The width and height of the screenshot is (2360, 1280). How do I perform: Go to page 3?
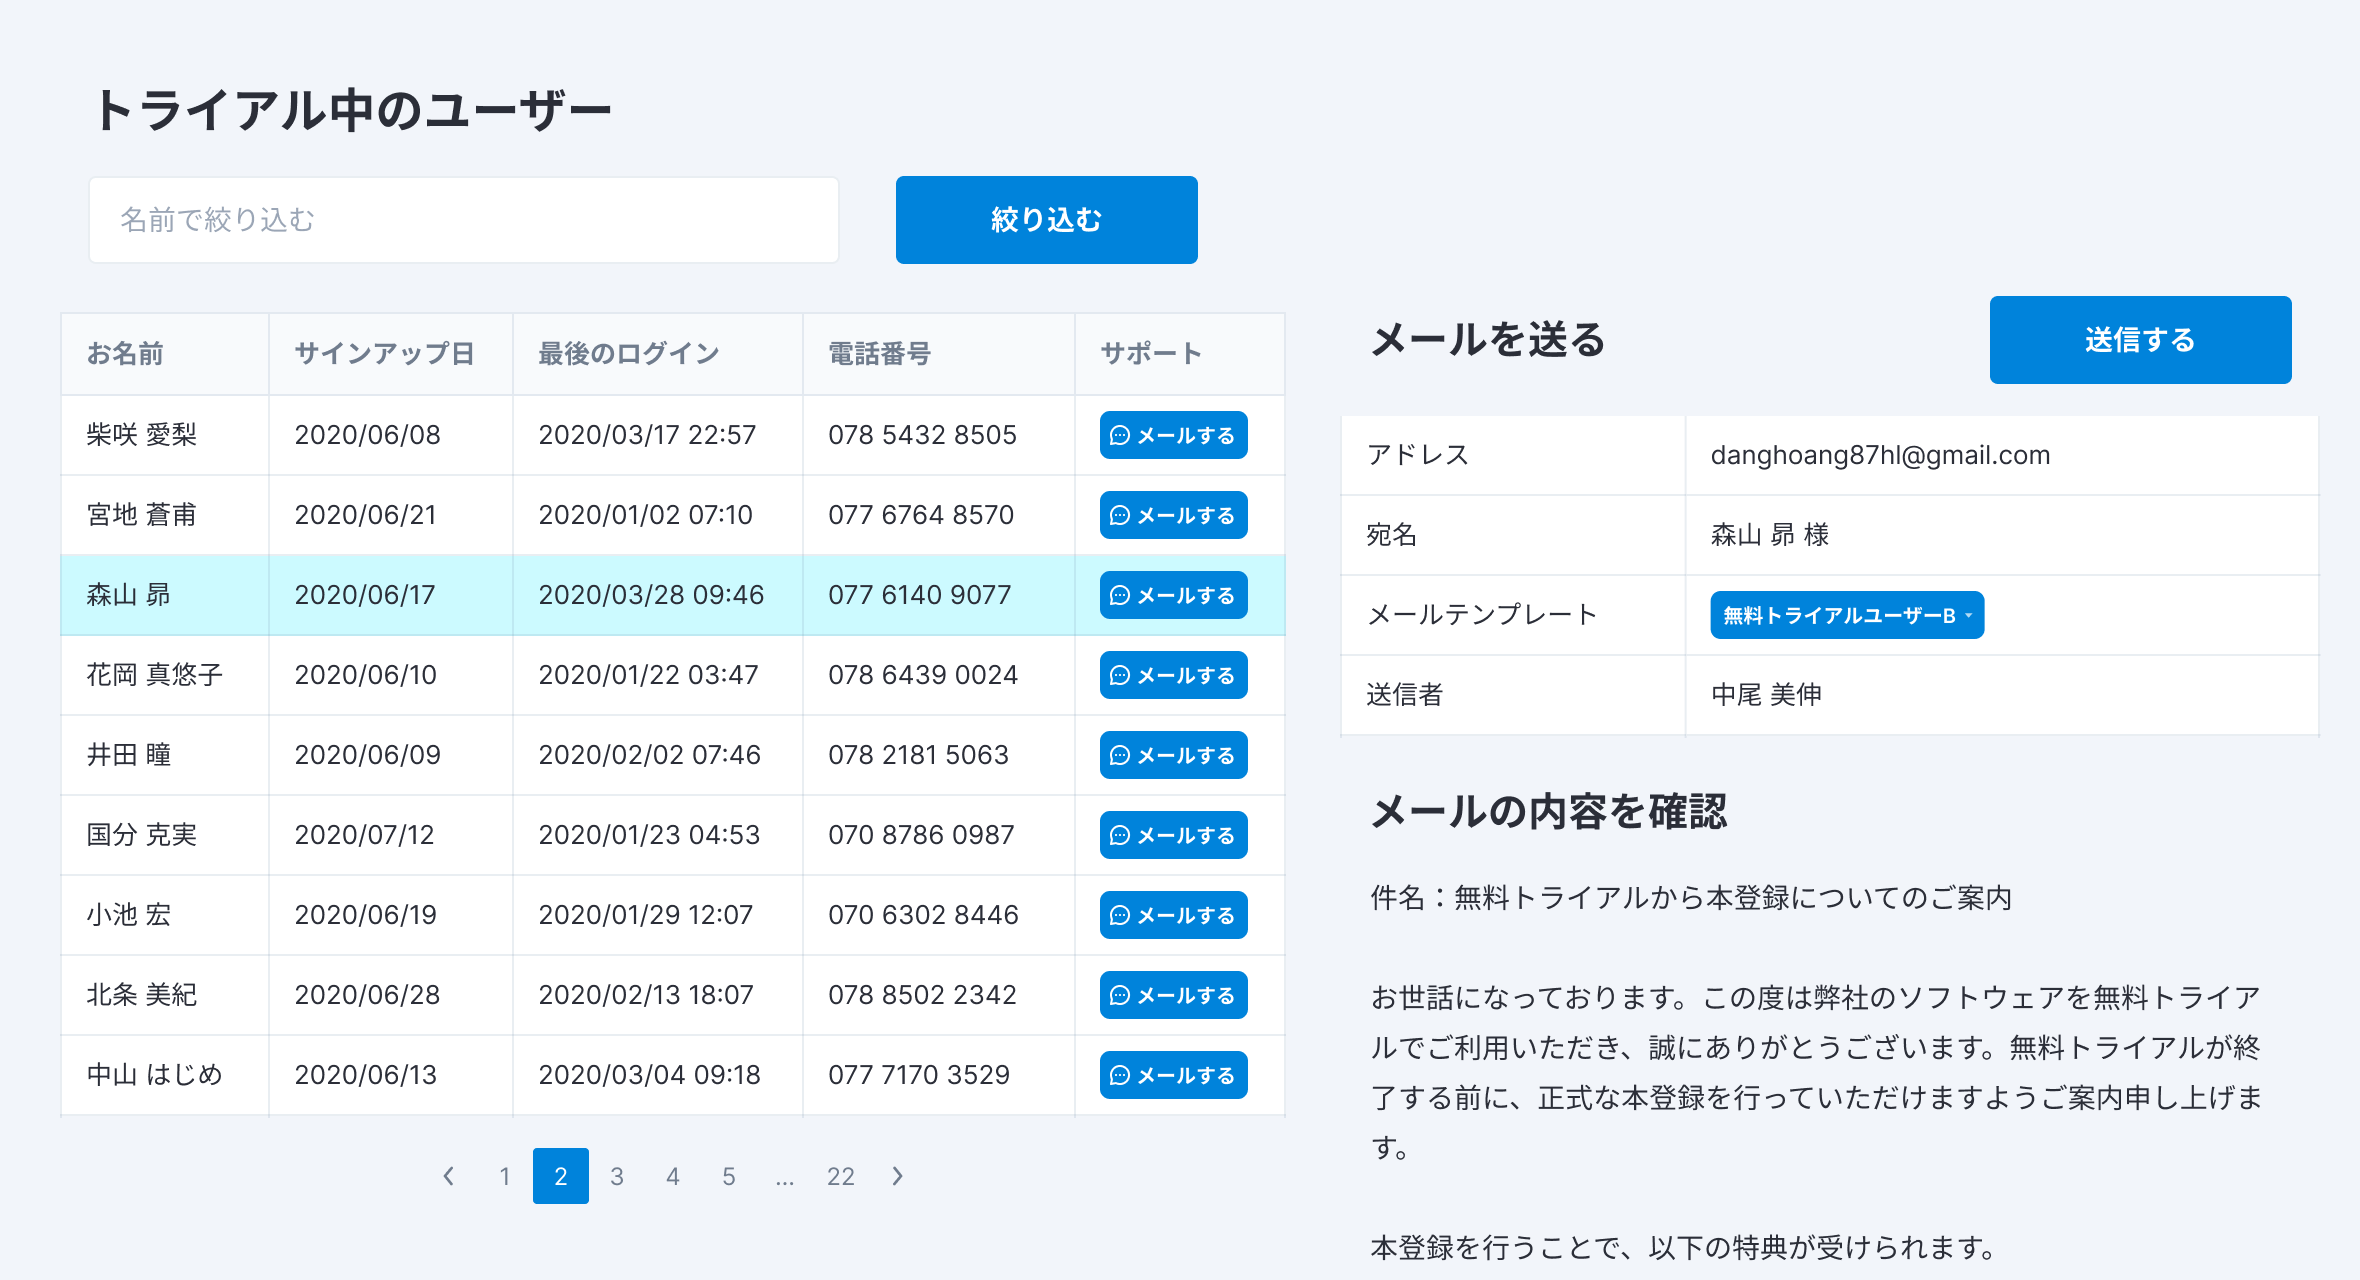point(617,1176)
